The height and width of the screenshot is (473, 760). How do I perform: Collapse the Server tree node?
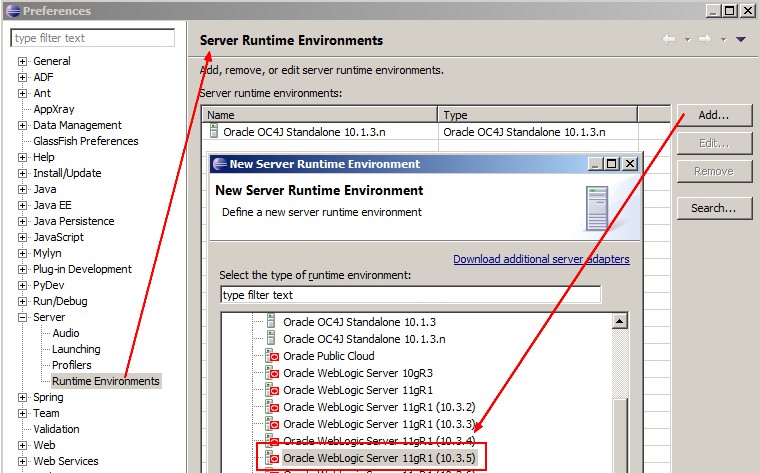point(22,317)
